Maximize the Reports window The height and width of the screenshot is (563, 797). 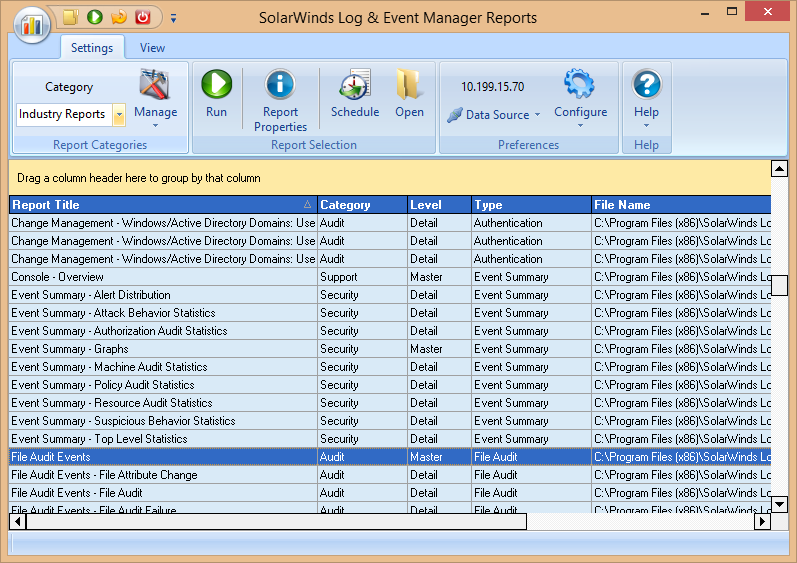point(732,11)
